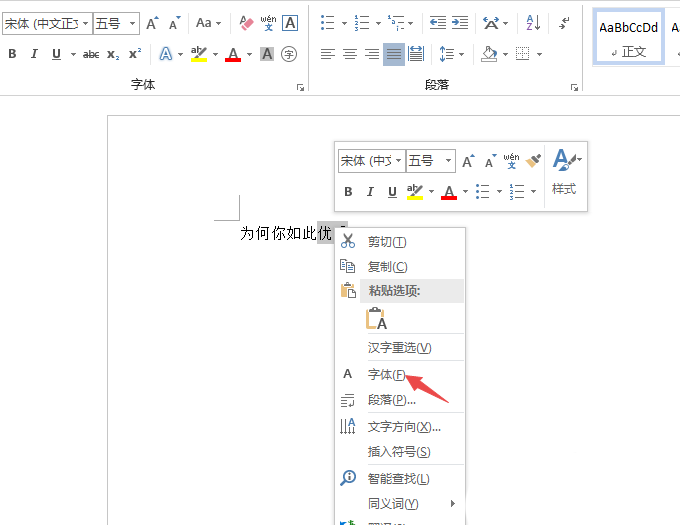
Task: Launch the Paragraph dialog box launcher
Action: 574,87
